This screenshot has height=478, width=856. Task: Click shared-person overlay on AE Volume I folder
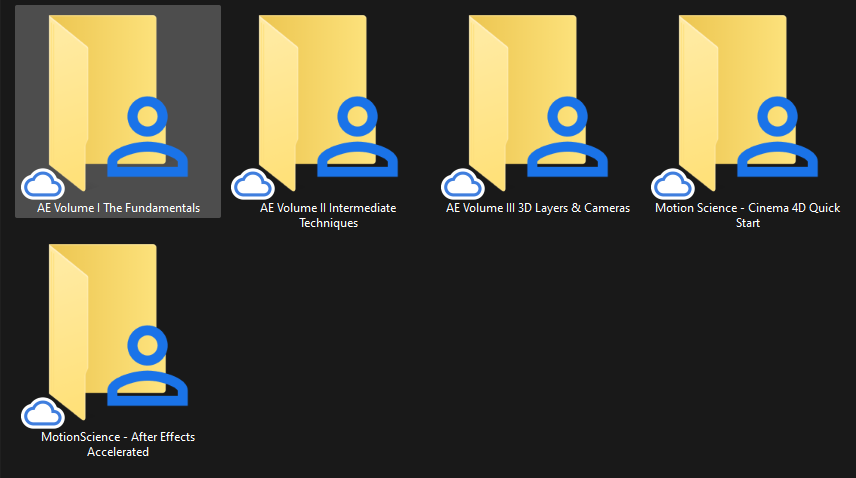[x=148, y=137]
